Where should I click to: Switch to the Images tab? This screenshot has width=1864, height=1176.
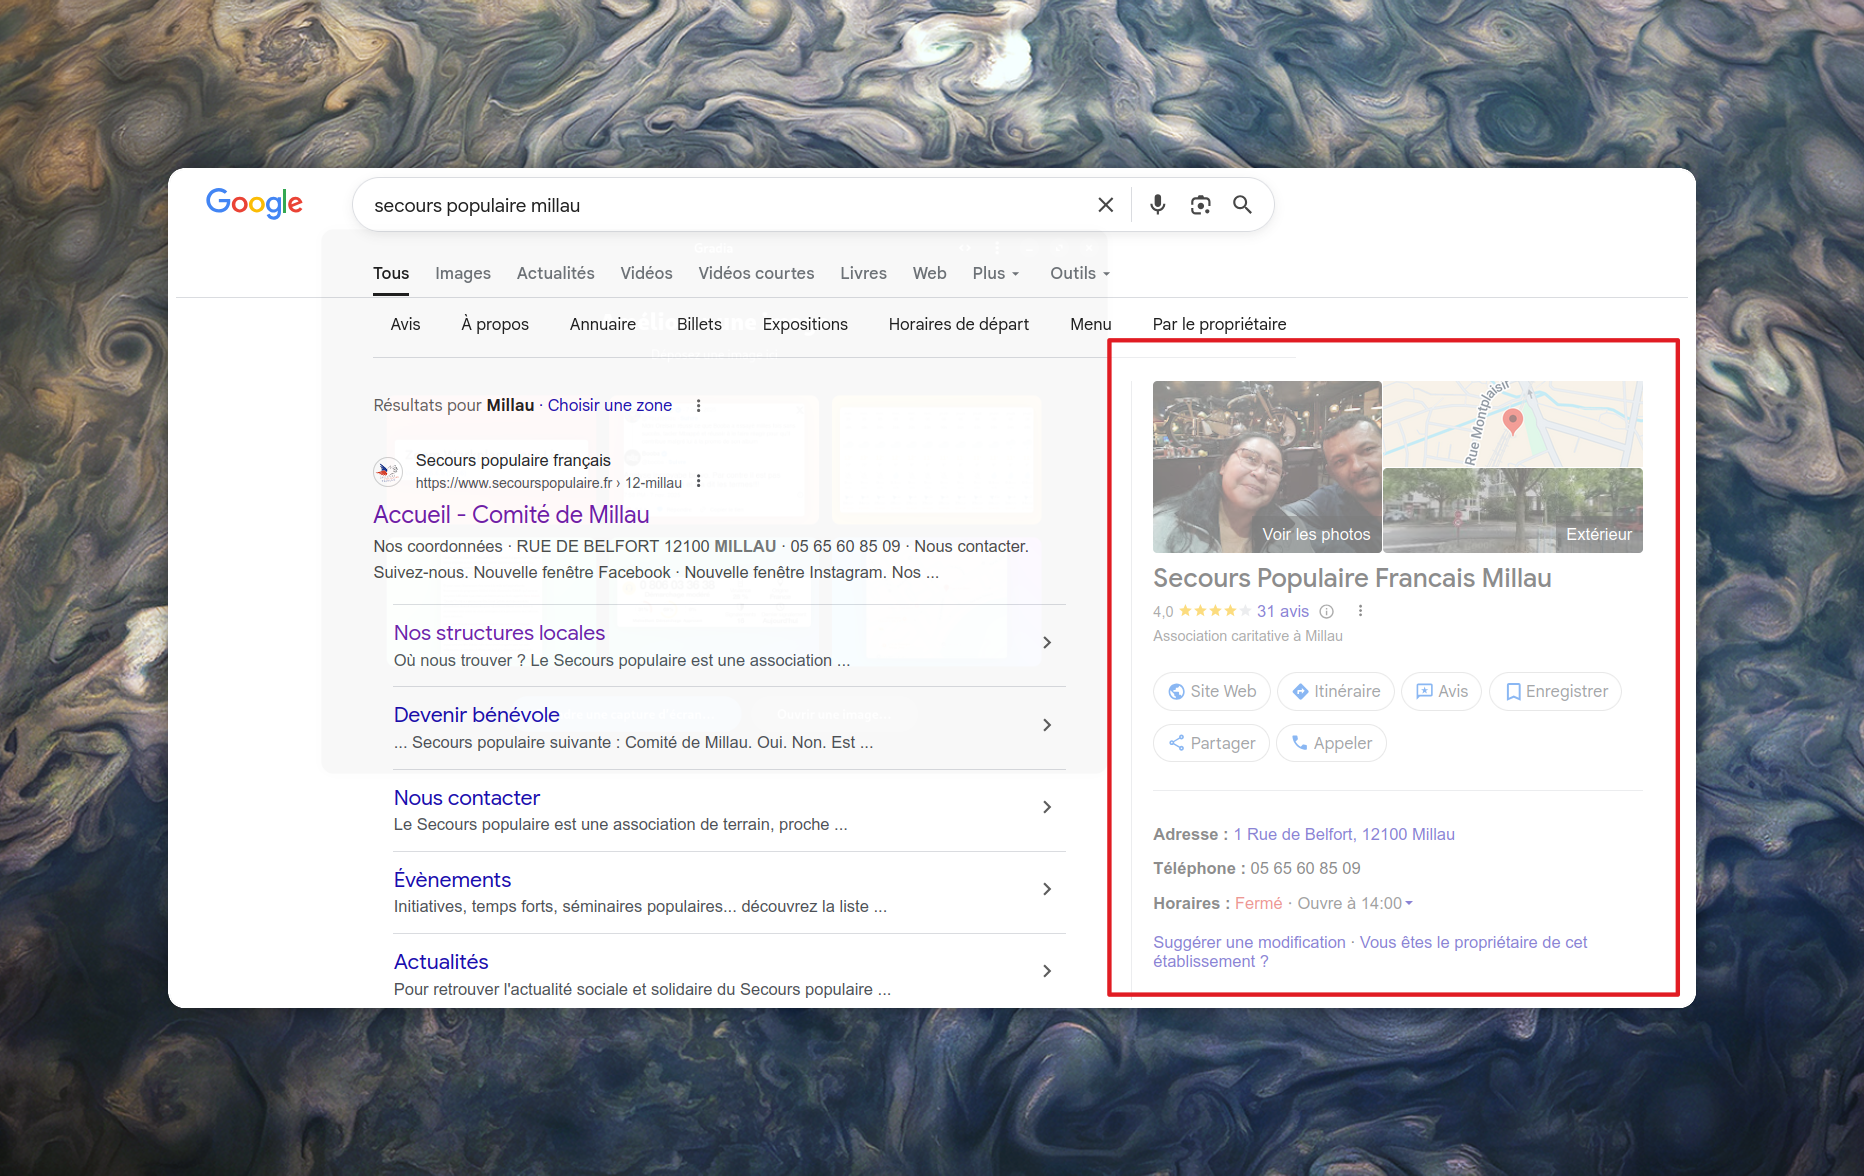point(462,274)
